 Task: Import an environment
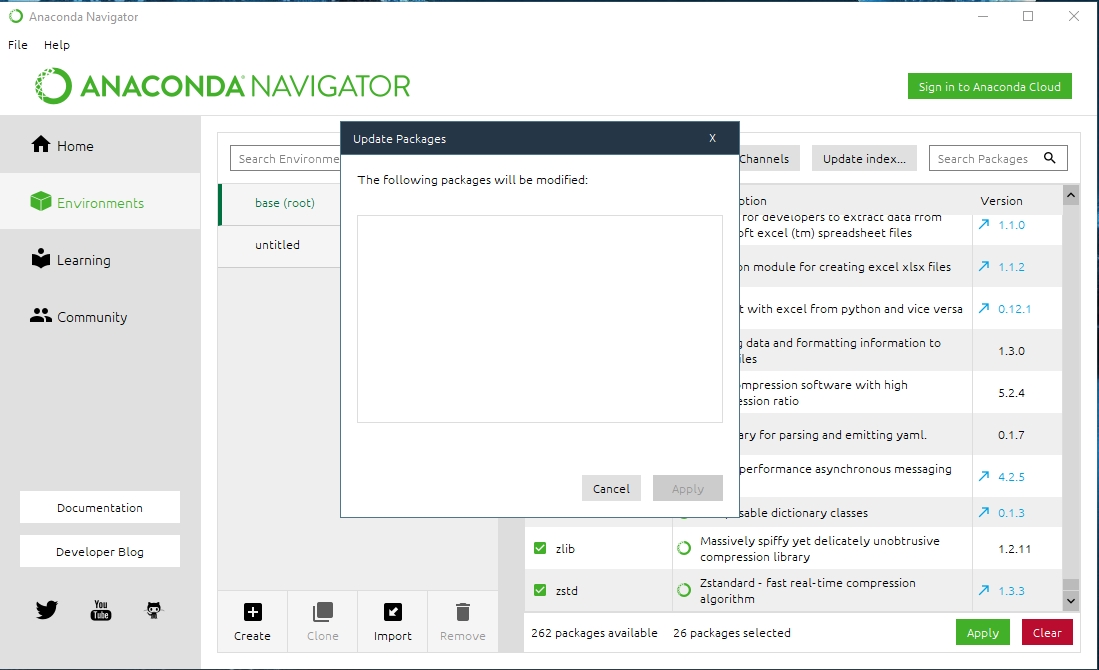point(392,621)
